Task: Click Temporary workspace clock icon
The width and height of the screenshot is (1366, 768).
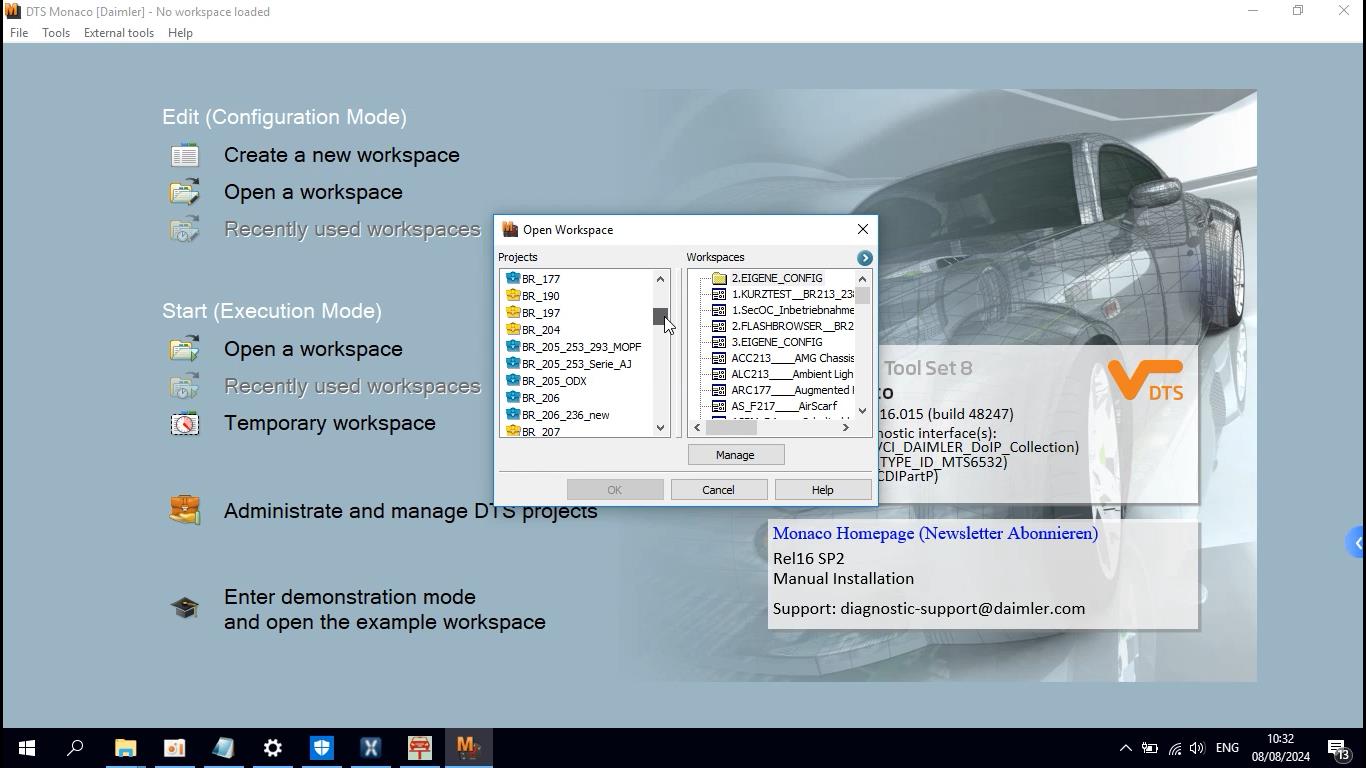Action: [185, 424]
